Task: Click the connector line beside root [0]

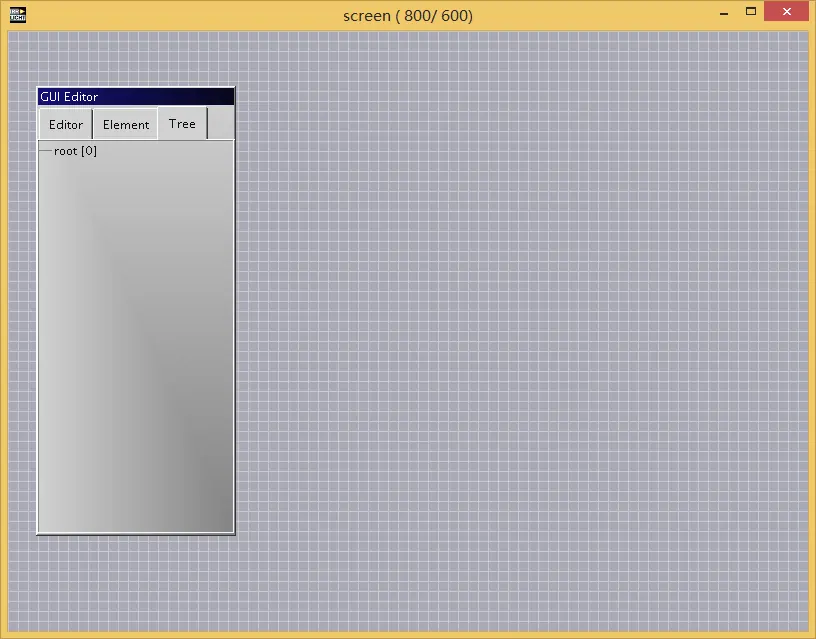Action: pyautogui.click(x=45, y=151)
